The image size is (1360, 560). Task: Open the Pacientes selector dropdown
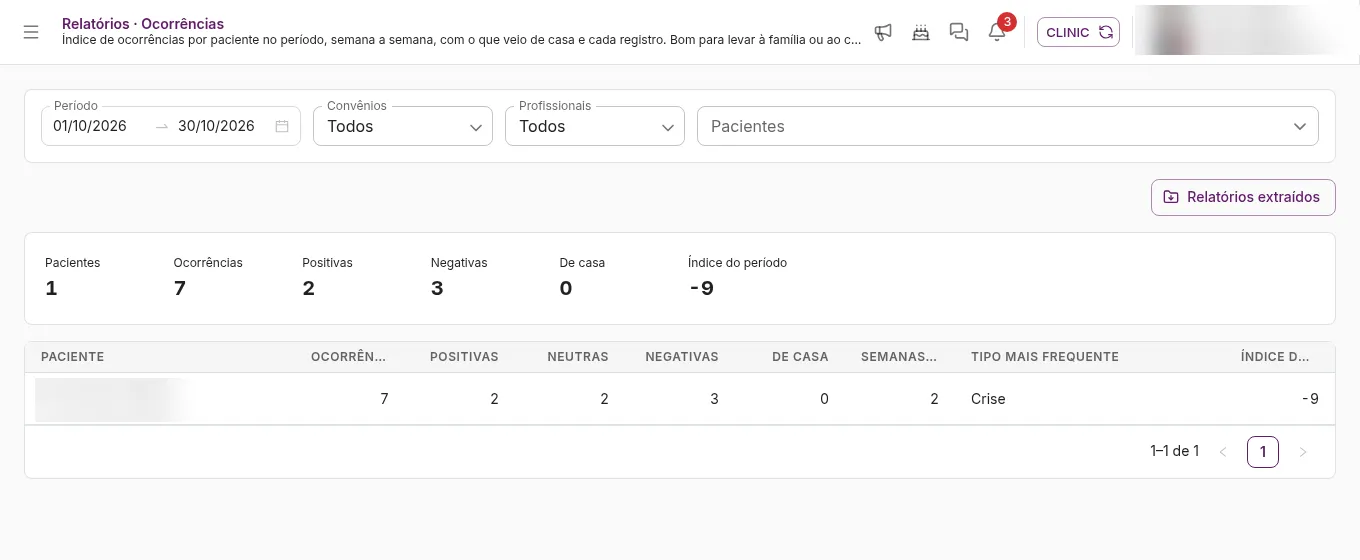1008,126
